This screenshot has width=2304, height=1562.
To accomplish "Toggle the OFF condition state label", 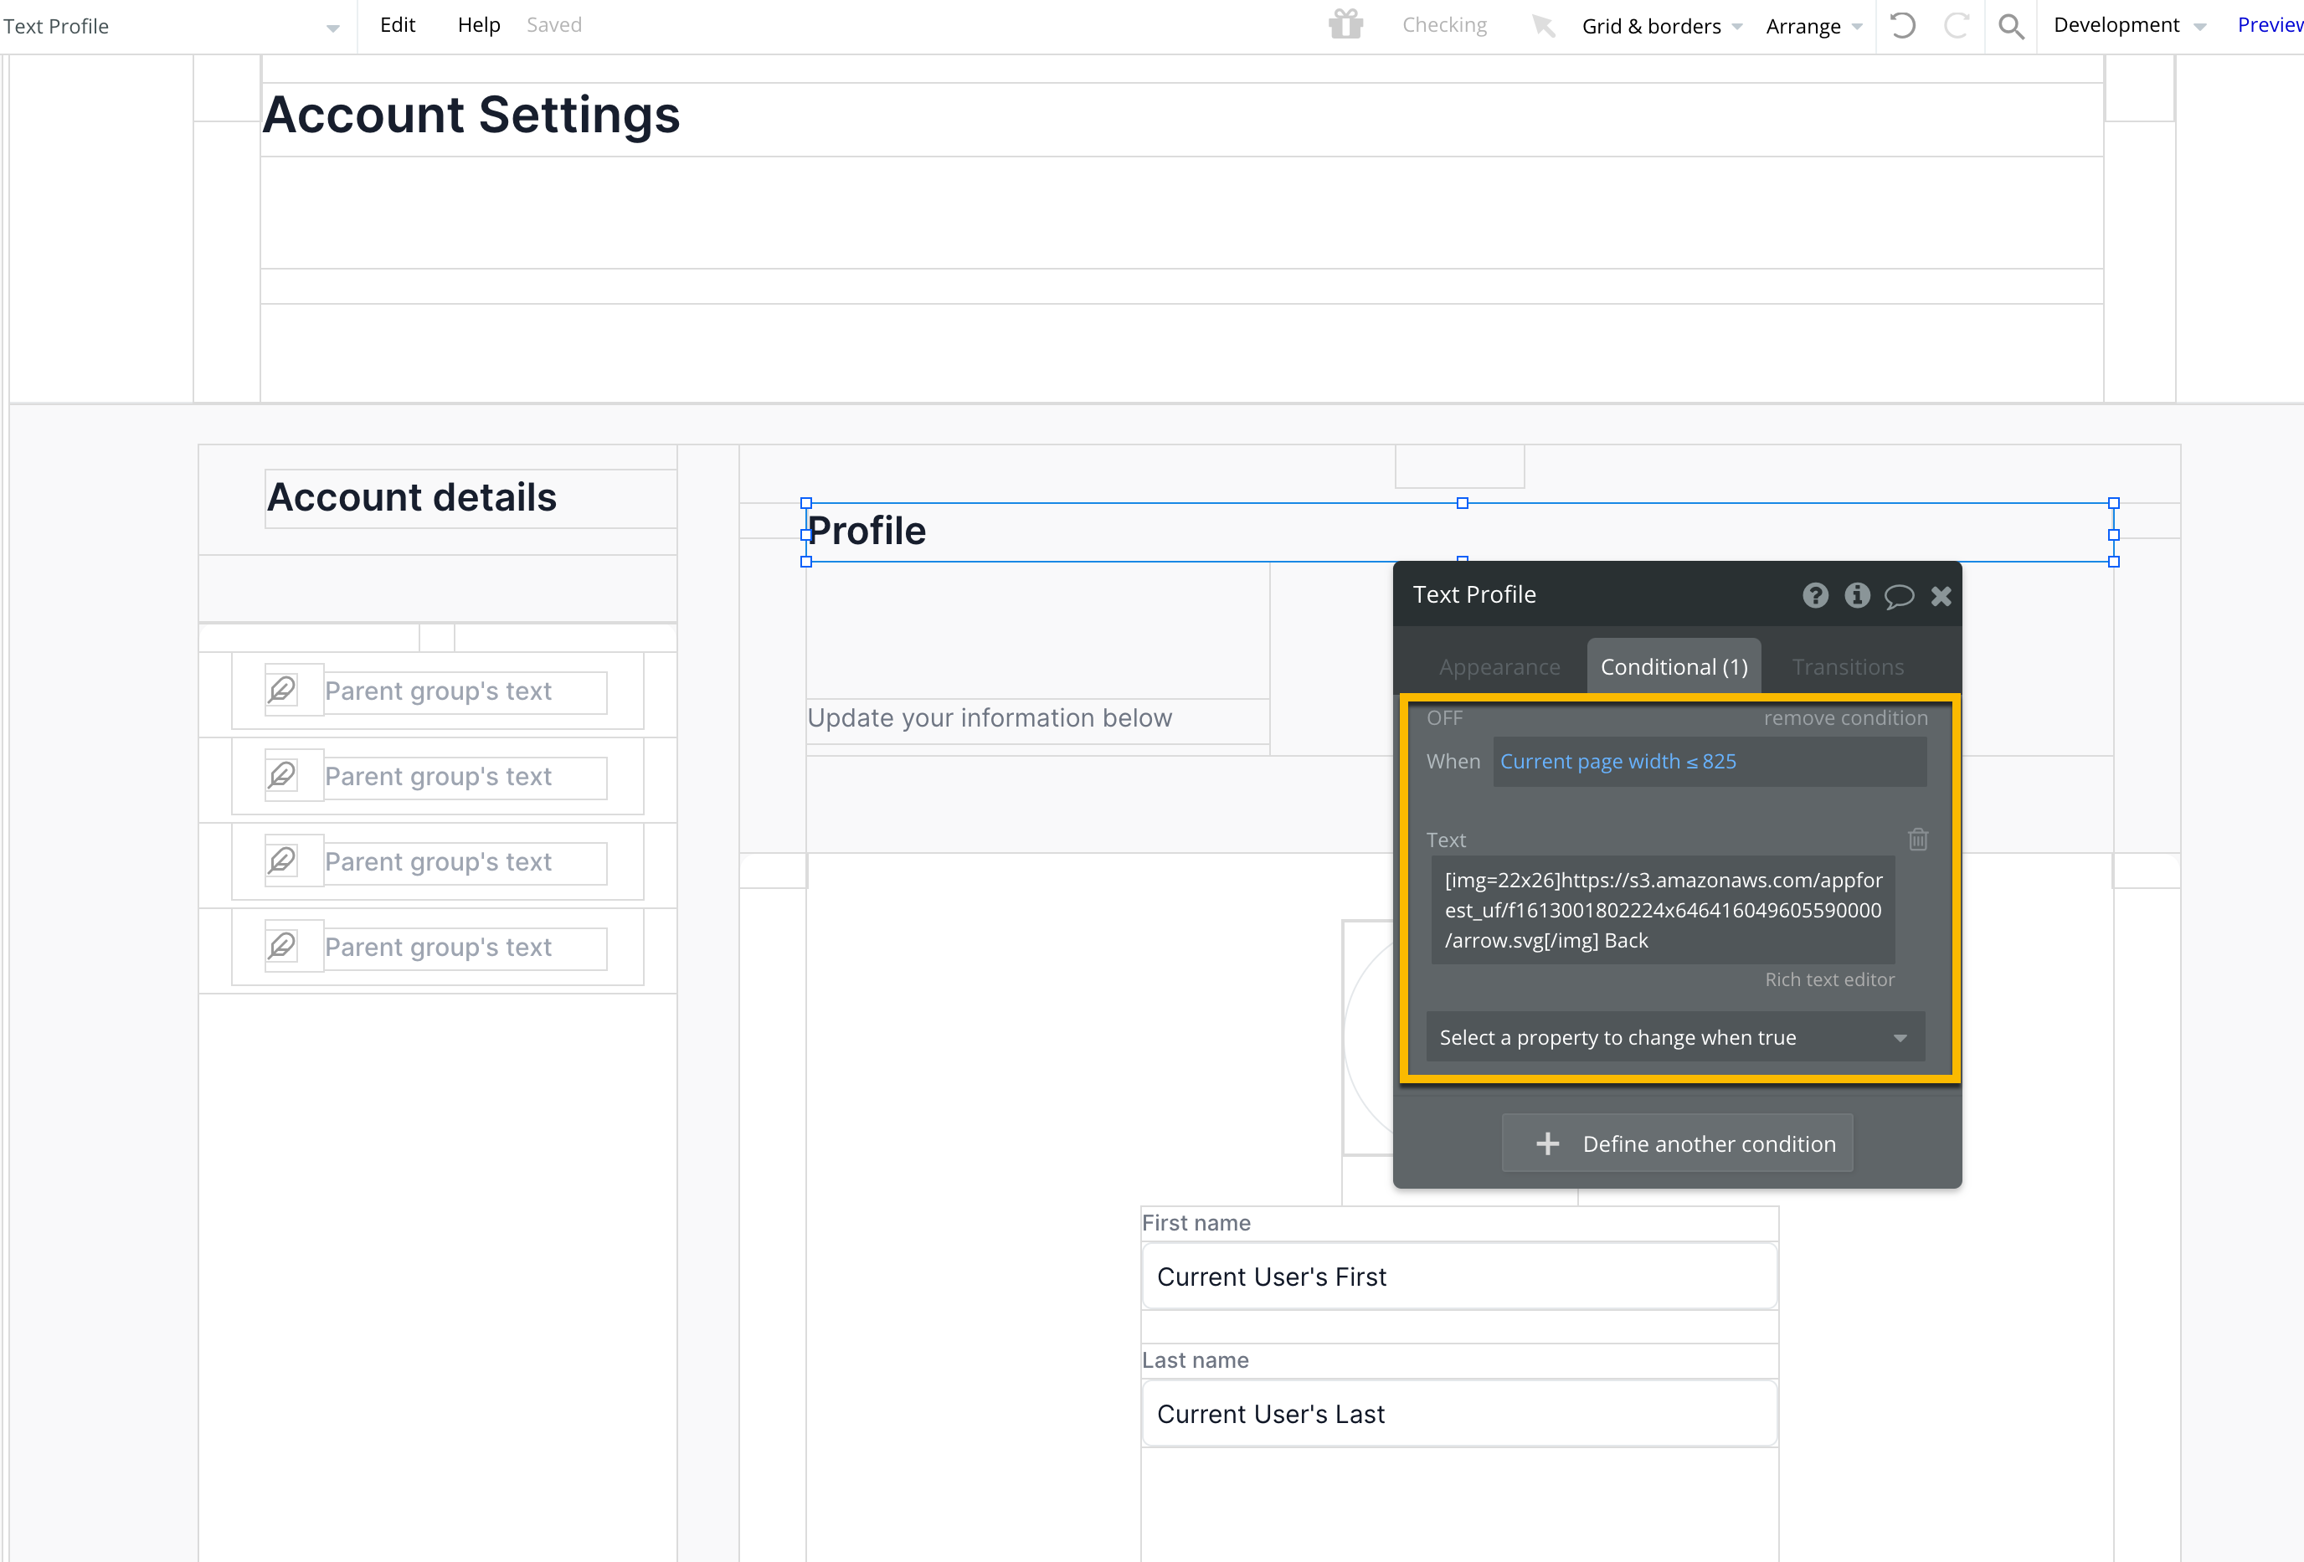I will (1444, 718).
